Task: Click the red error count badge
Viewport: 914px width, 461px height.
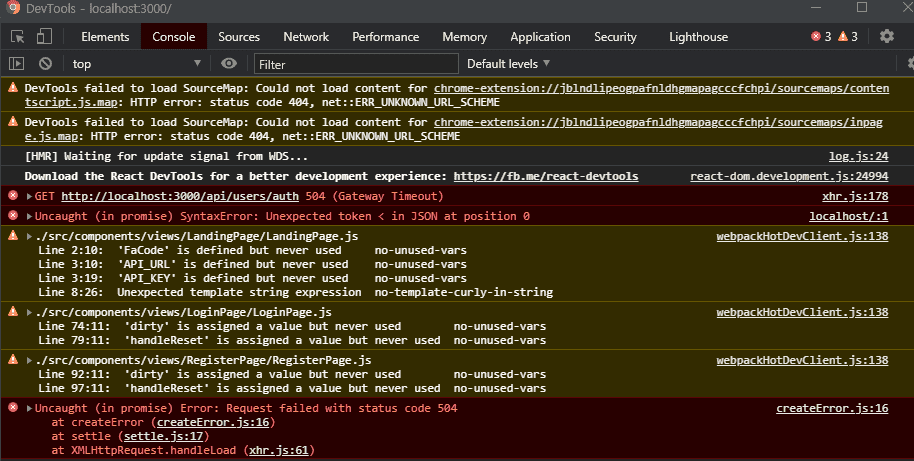Action: tap(821, 37)
